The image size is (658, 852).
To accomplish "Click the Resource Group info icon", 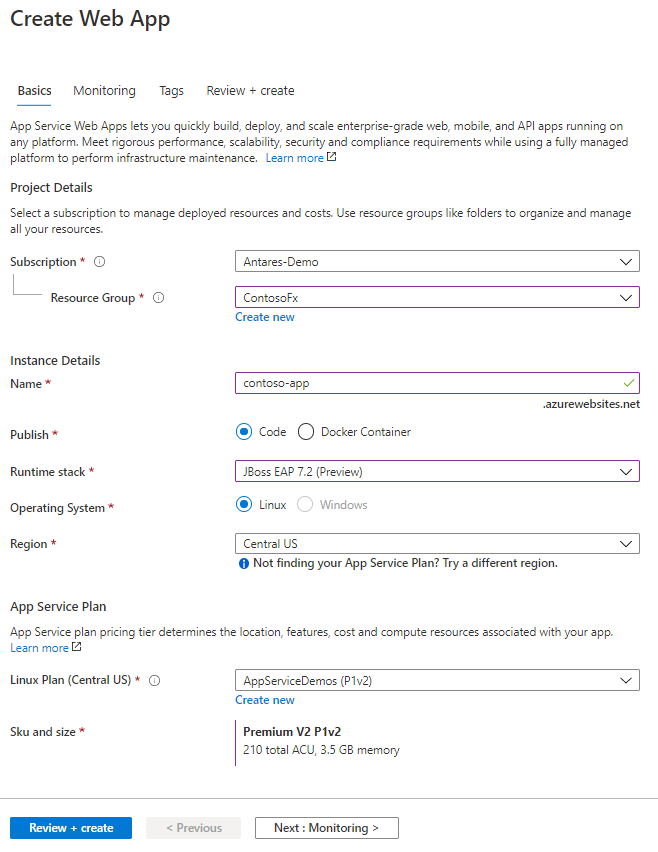I will (x=159, y=298).
